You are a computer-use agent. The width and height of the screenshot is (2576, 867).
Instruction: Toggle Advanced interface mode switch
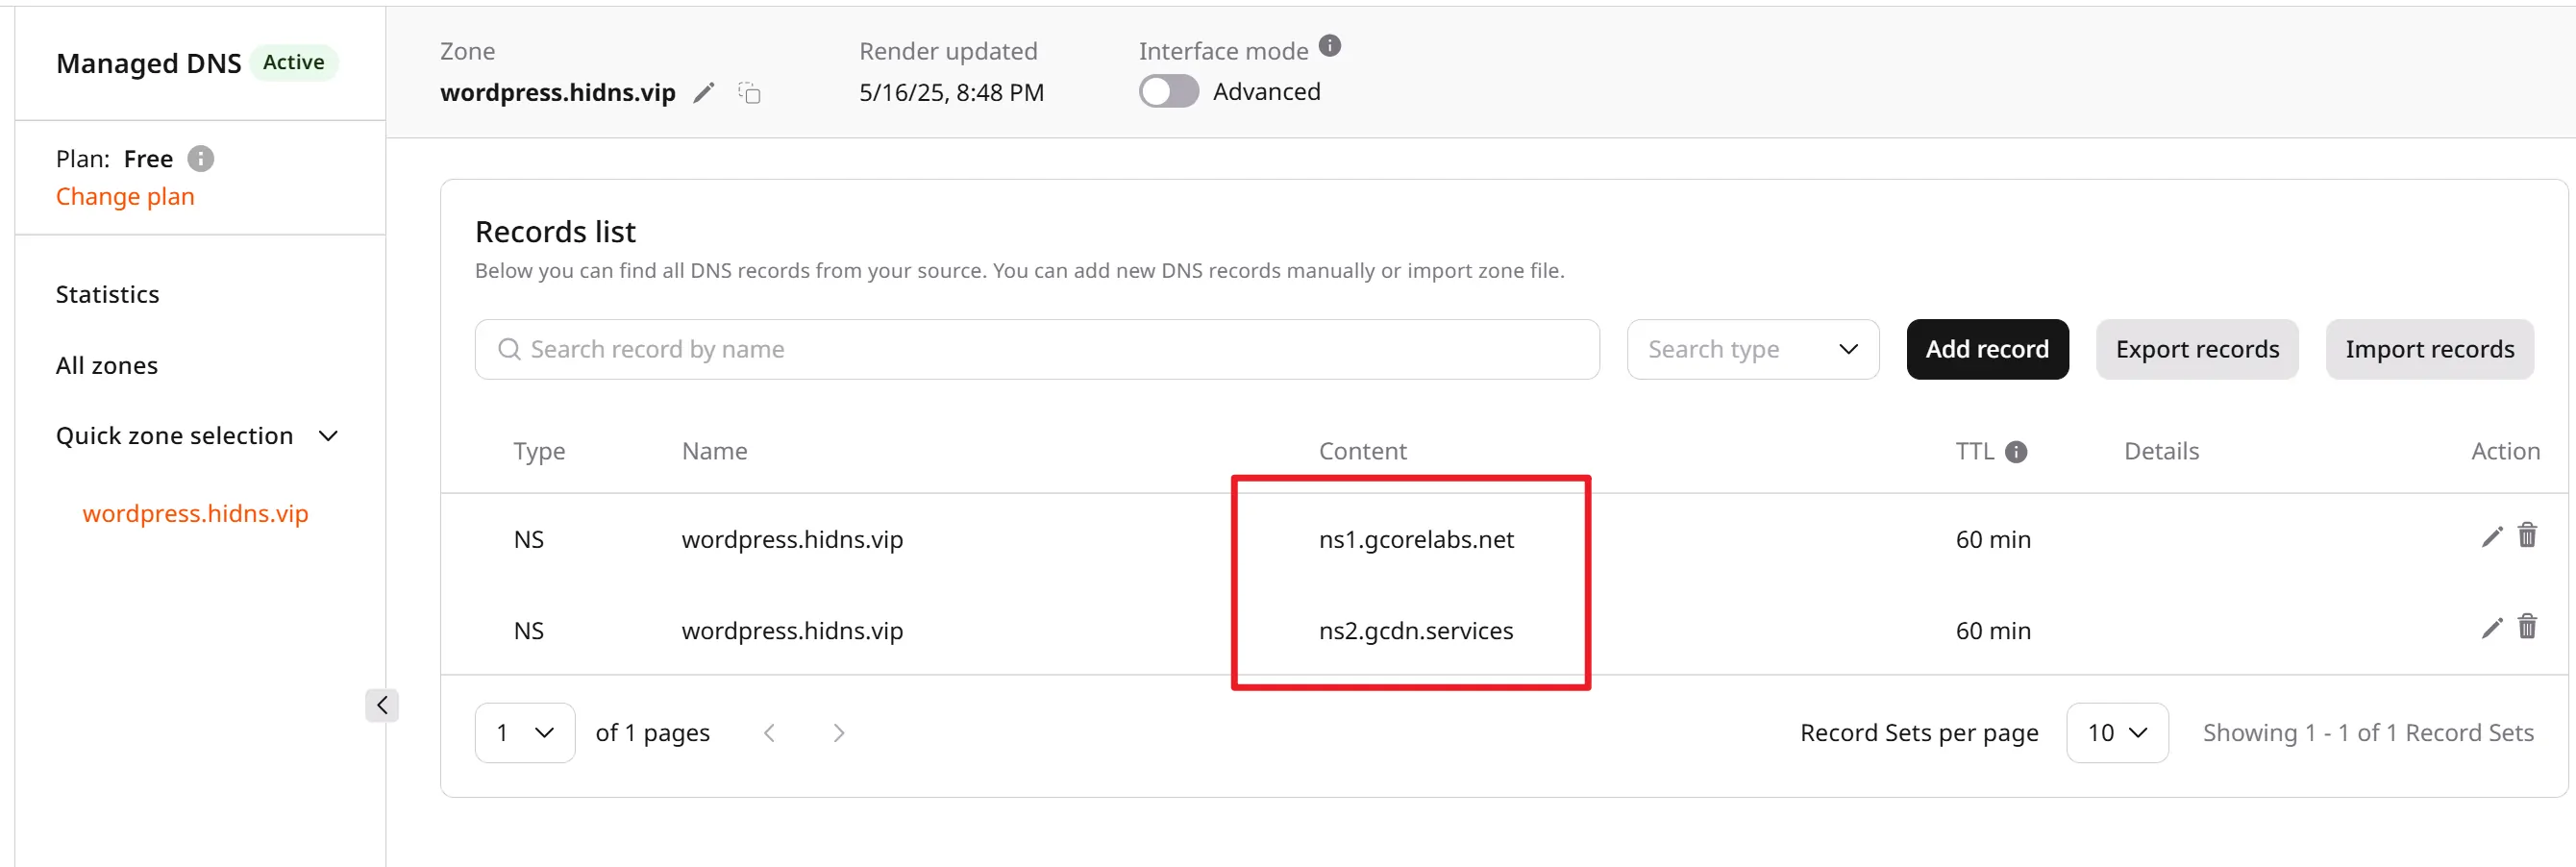(x=1168, y=92)
